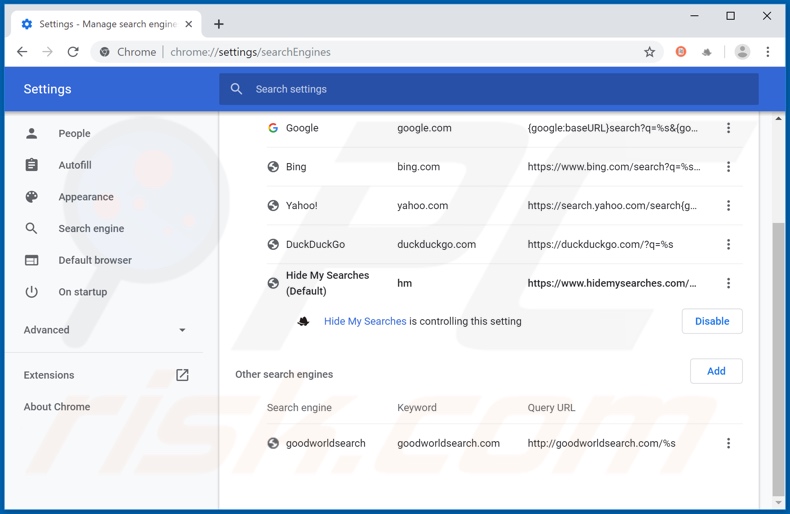Image resolution: width=790 pixels, height=514 pixels.
Task: Open the more actions menu for goodworldsearch
Action: pyautogui.click(x=728, y=443)
